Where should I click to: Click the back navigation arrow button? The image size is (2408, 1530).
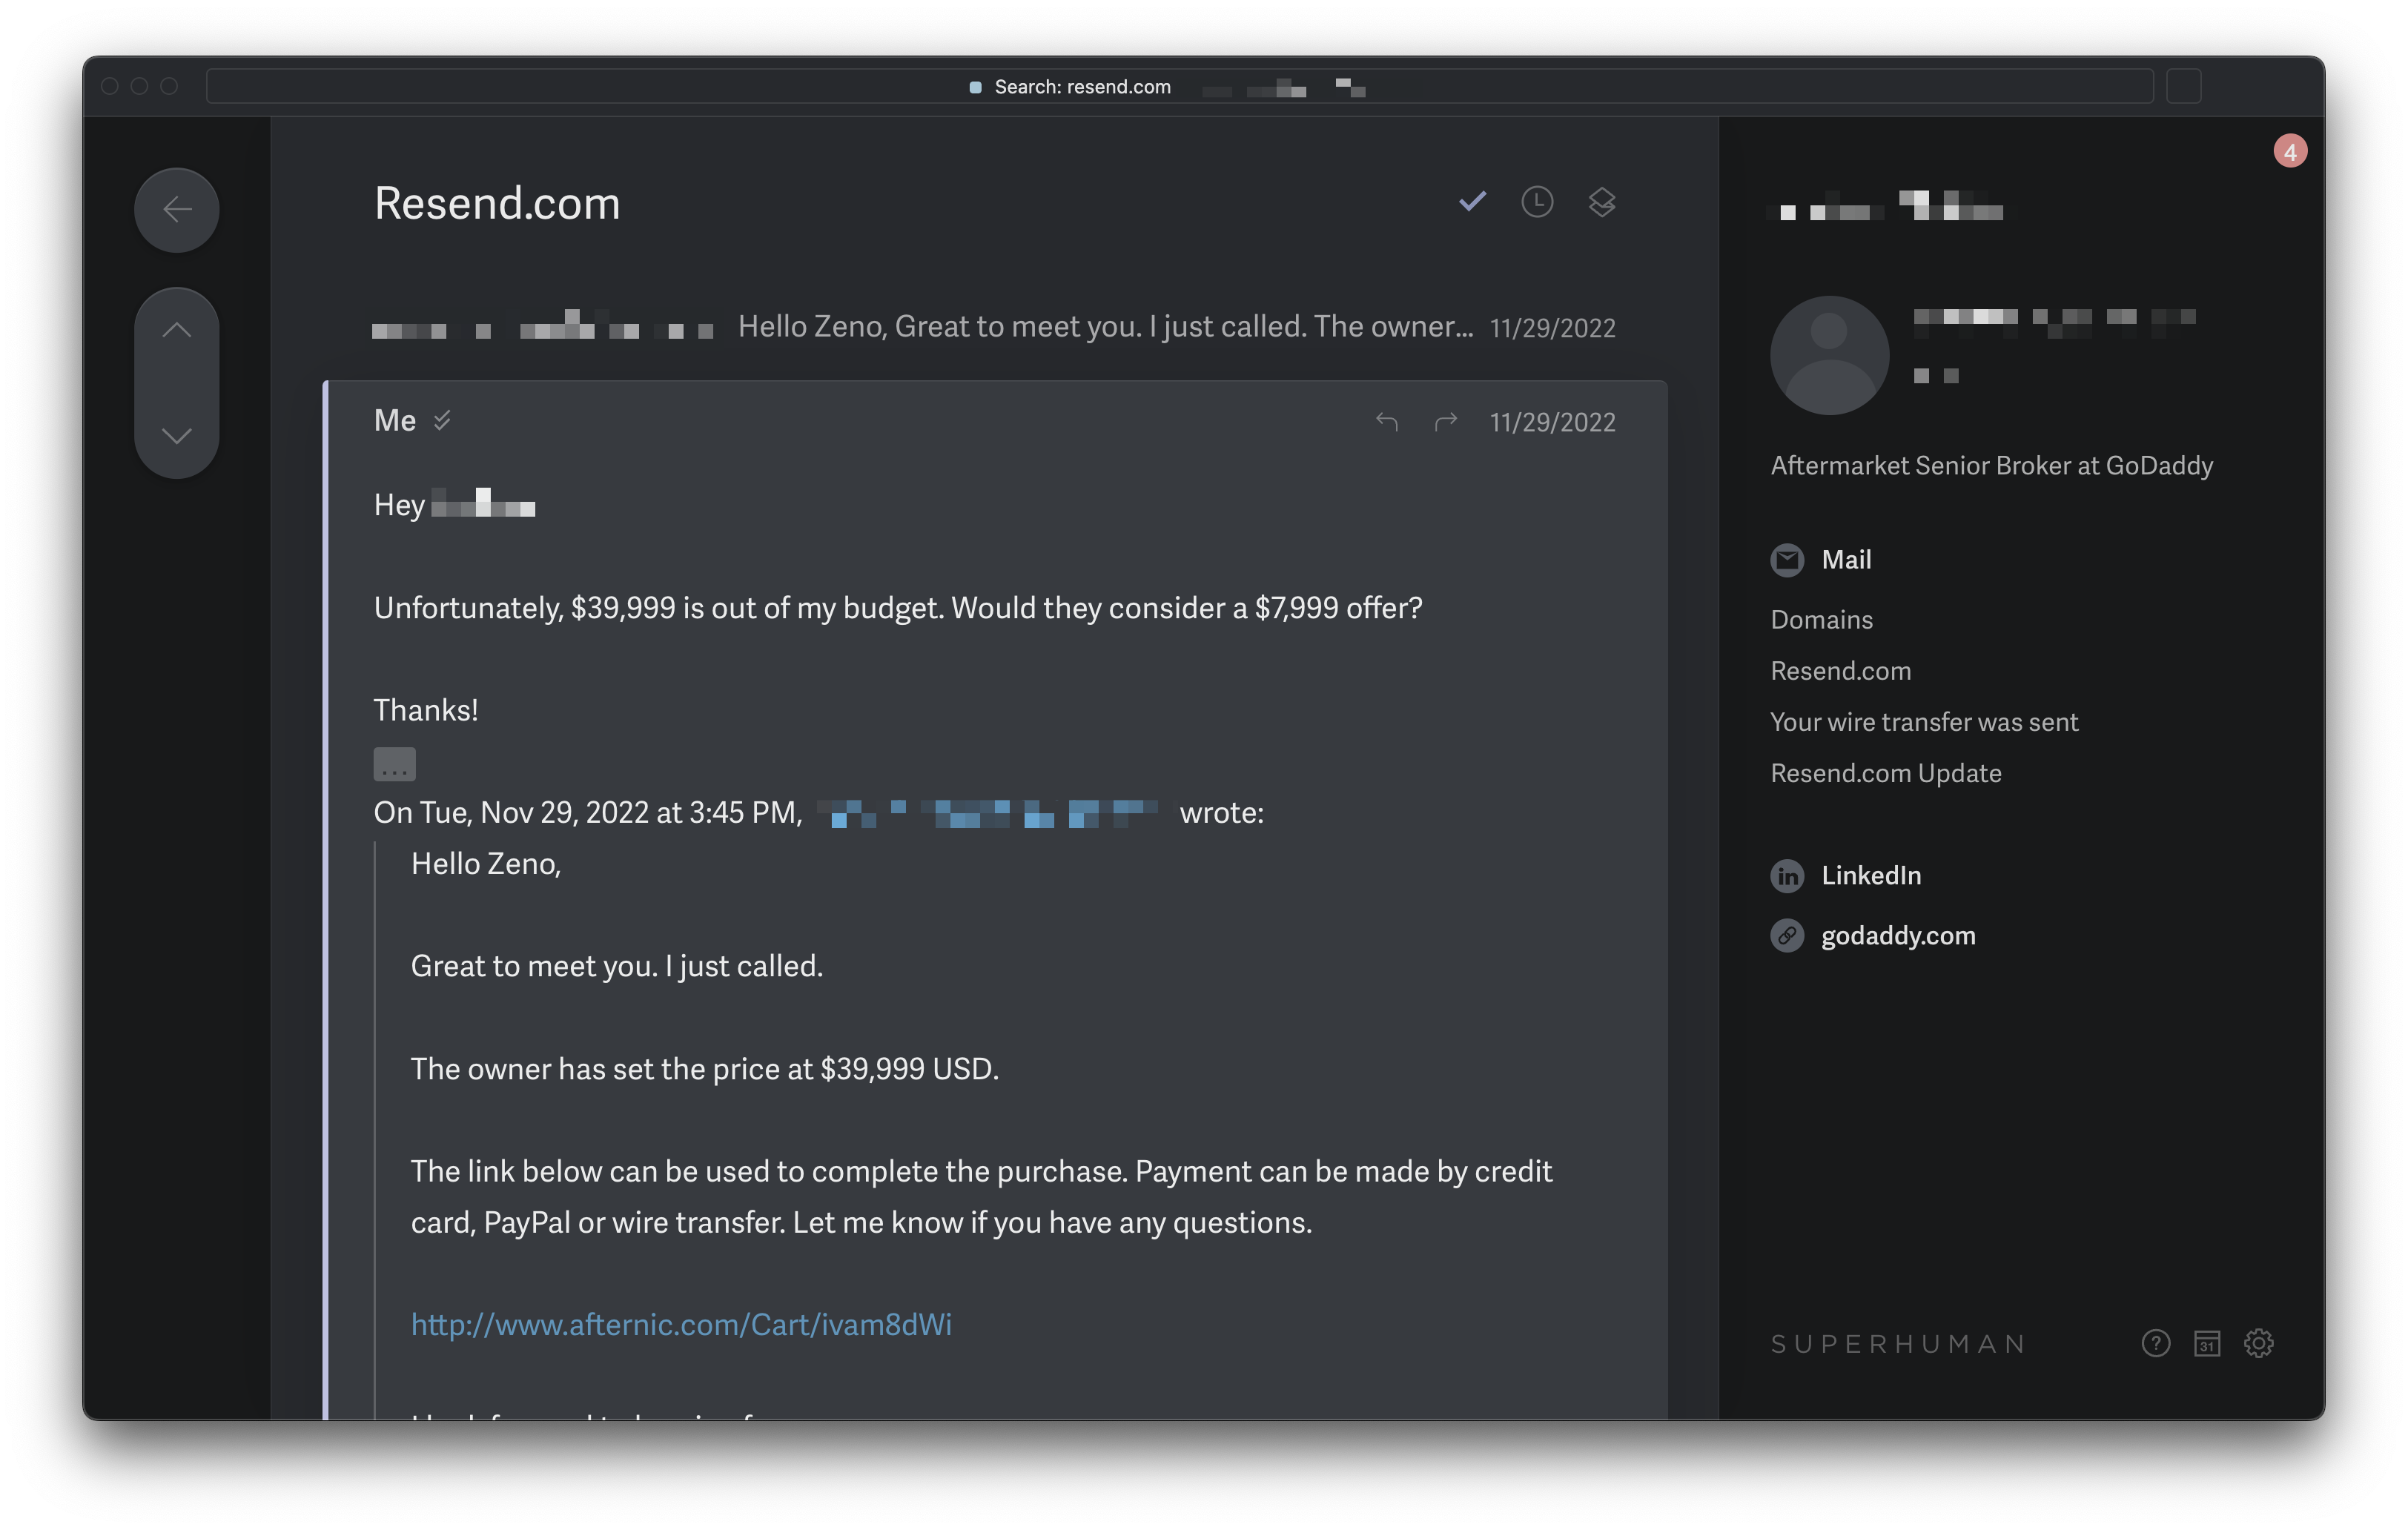pos(172,205)
